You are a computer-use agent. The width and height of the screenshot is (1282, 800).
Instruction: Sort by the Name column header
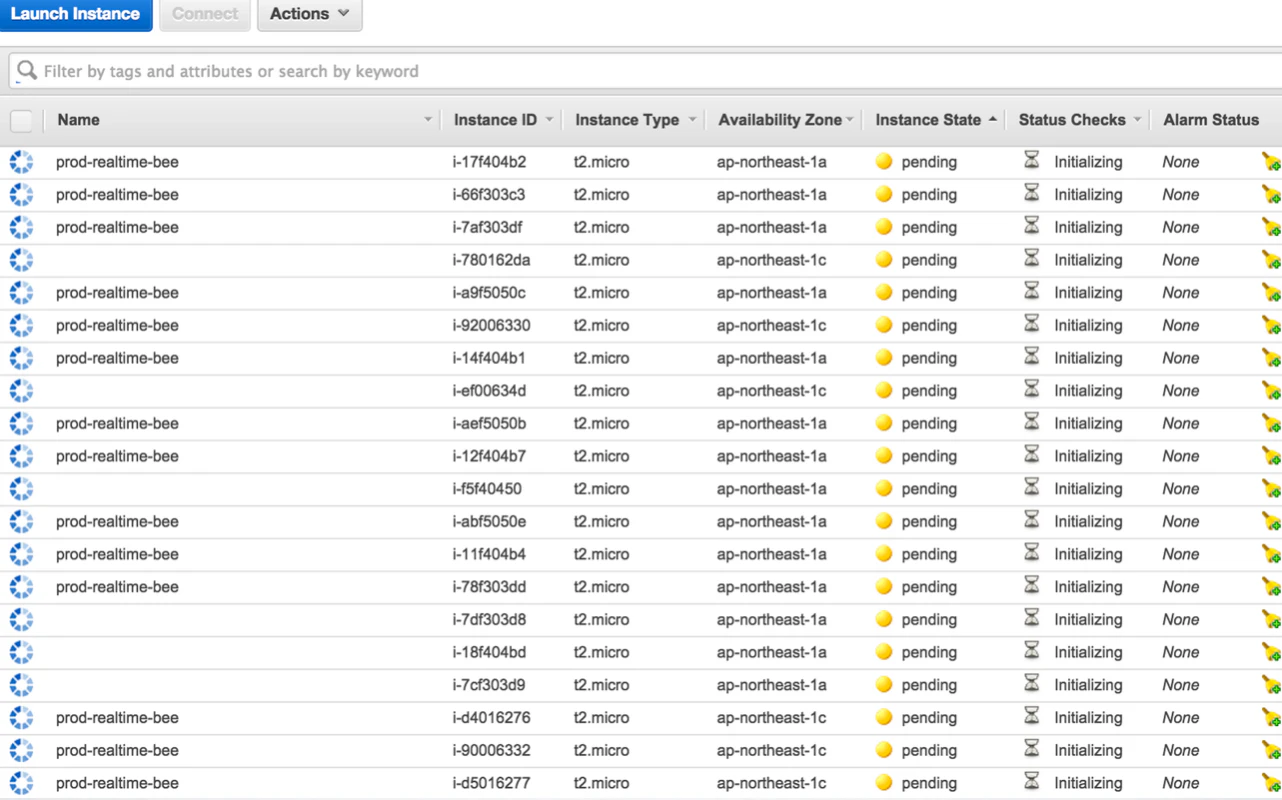78,120
